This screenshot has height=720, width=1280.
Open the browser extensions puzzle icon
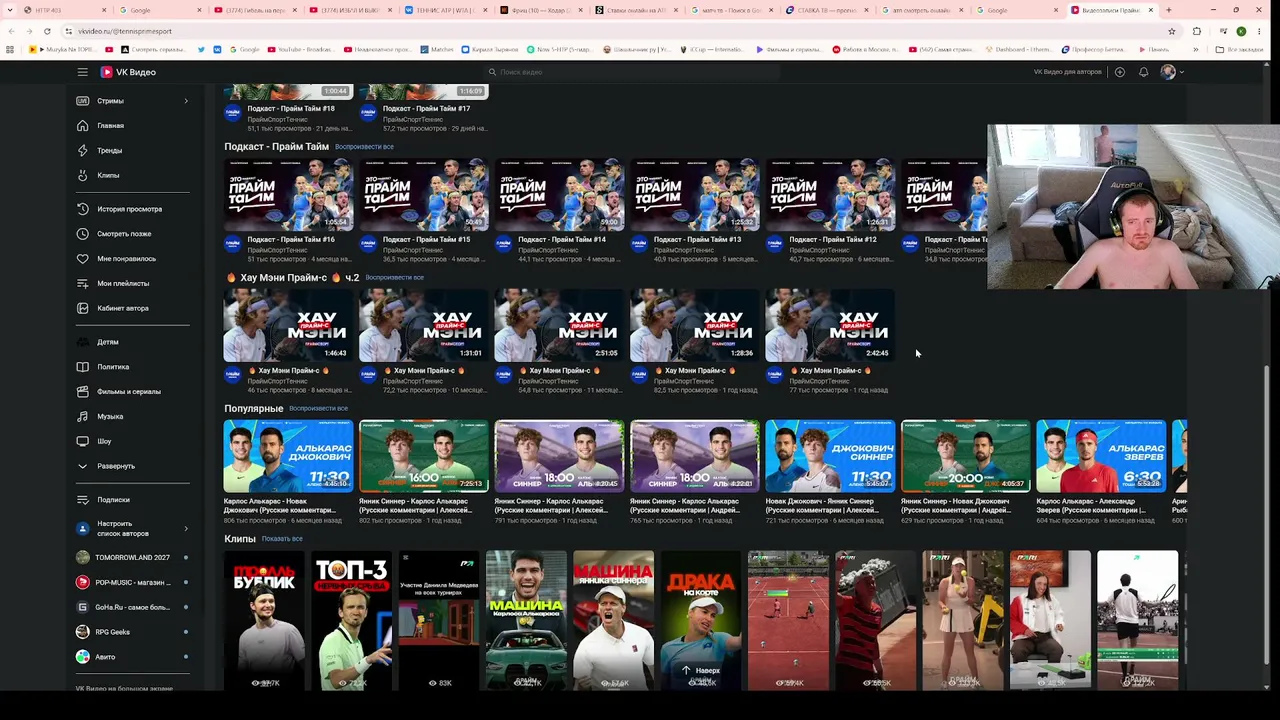tap(1197, 31)
